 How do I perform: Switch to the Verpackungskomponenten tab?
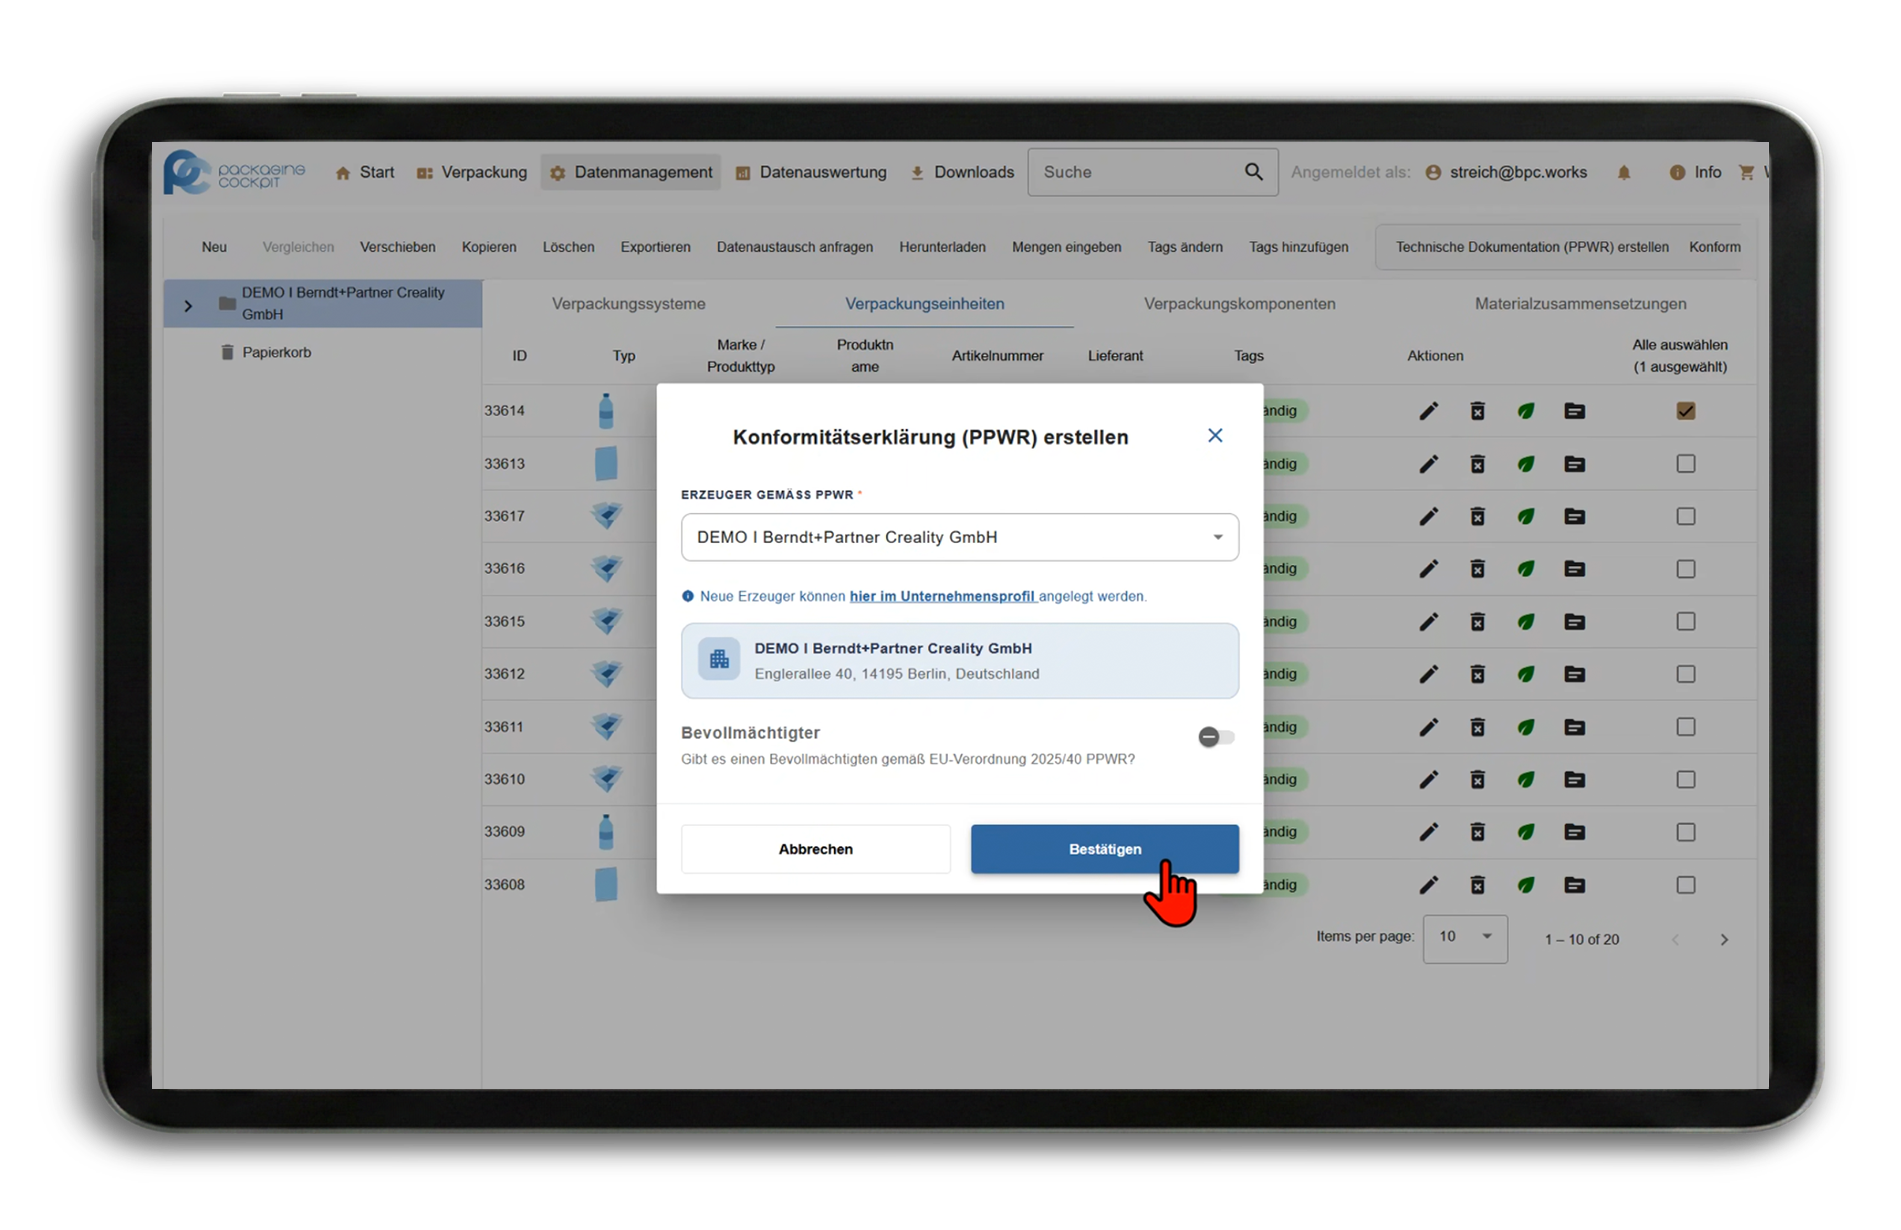[1240, 304]
